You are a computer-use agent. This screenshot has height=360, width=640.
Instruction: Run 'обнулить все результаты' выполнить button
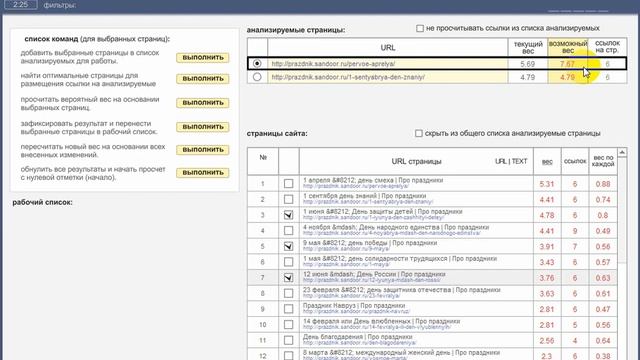pos(202,173)
